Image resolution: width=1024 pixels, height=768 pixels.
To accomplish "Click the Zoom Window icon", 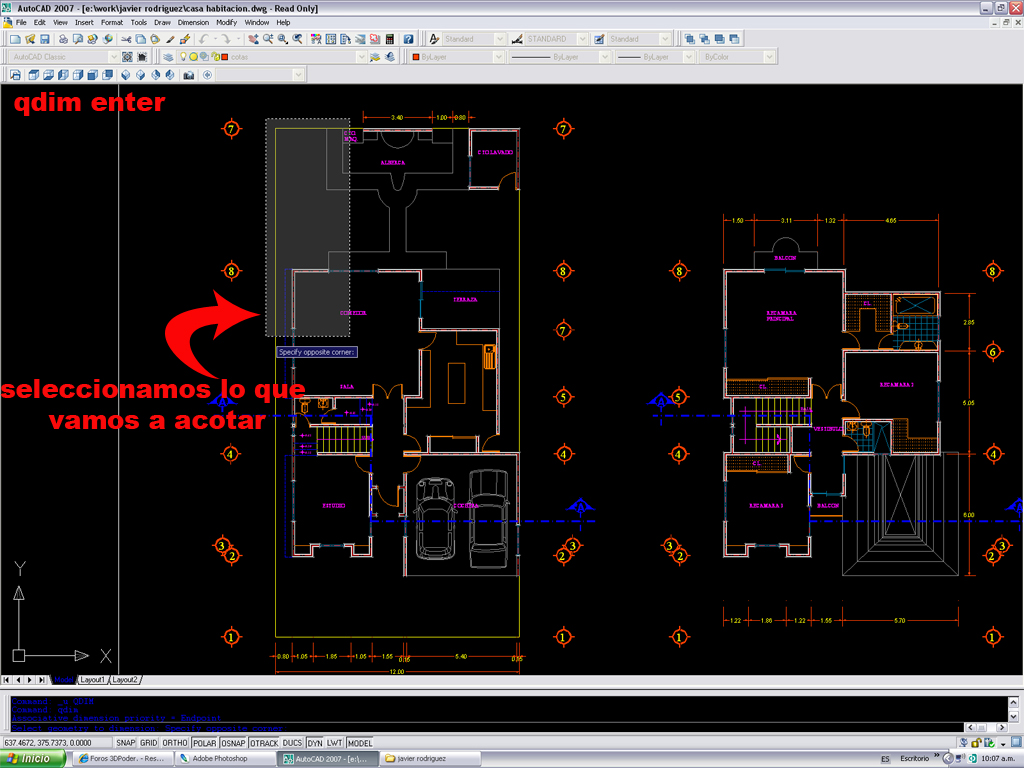I will [283, 39].
